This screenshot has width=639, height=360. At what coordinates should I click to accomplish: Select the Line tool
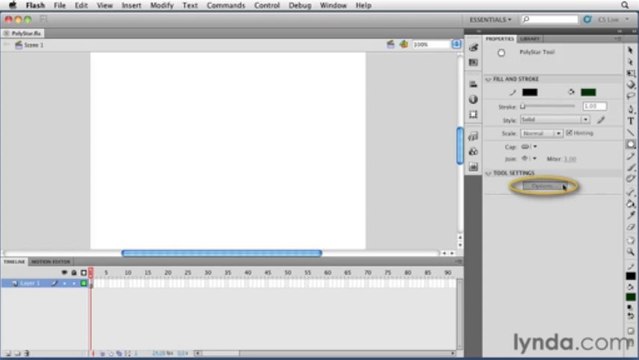(630, 133)
